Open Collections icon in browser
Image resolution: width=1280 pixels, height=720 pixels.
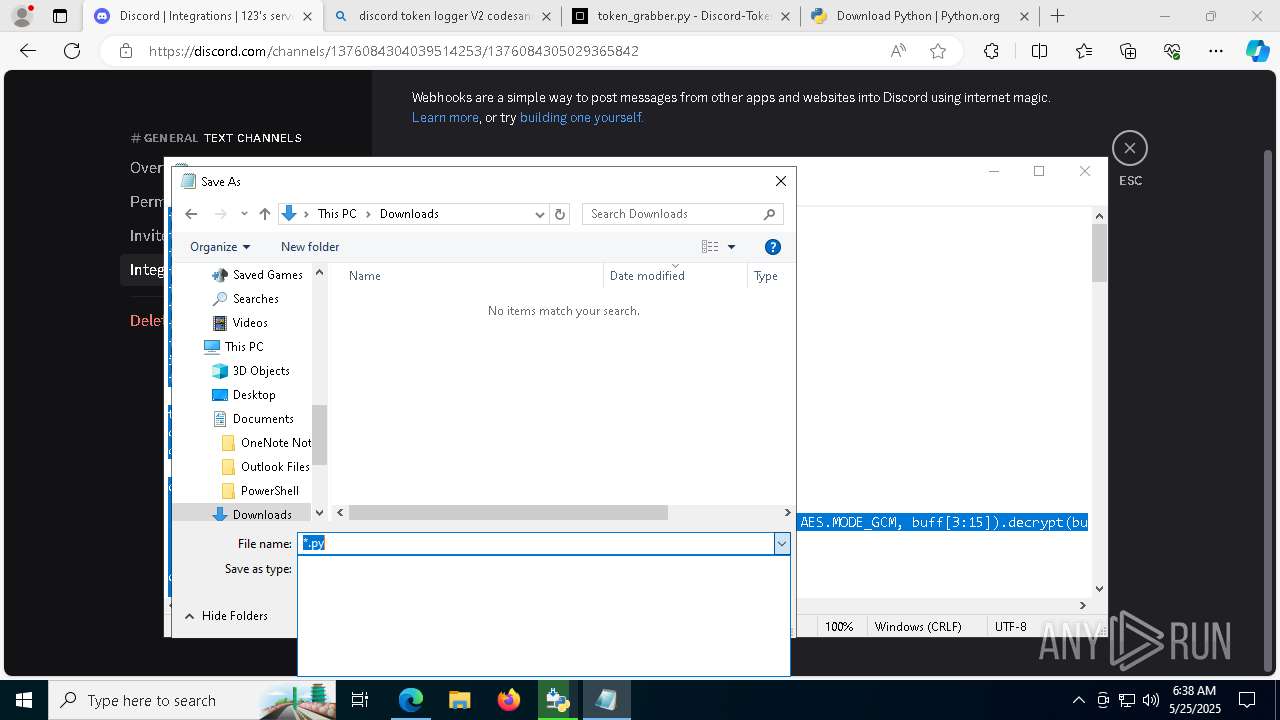pyautogui.click(x=1128, y=51)
